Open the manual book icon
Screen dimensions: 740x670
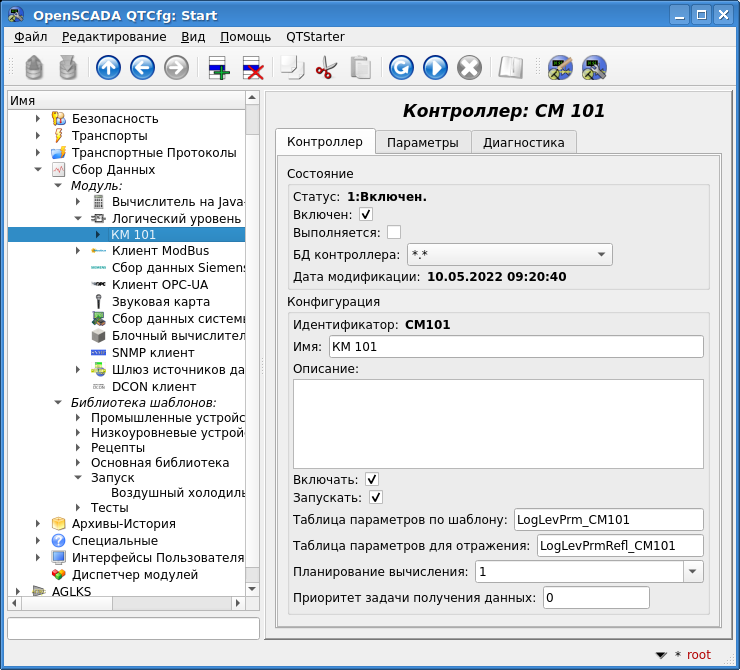510,67
